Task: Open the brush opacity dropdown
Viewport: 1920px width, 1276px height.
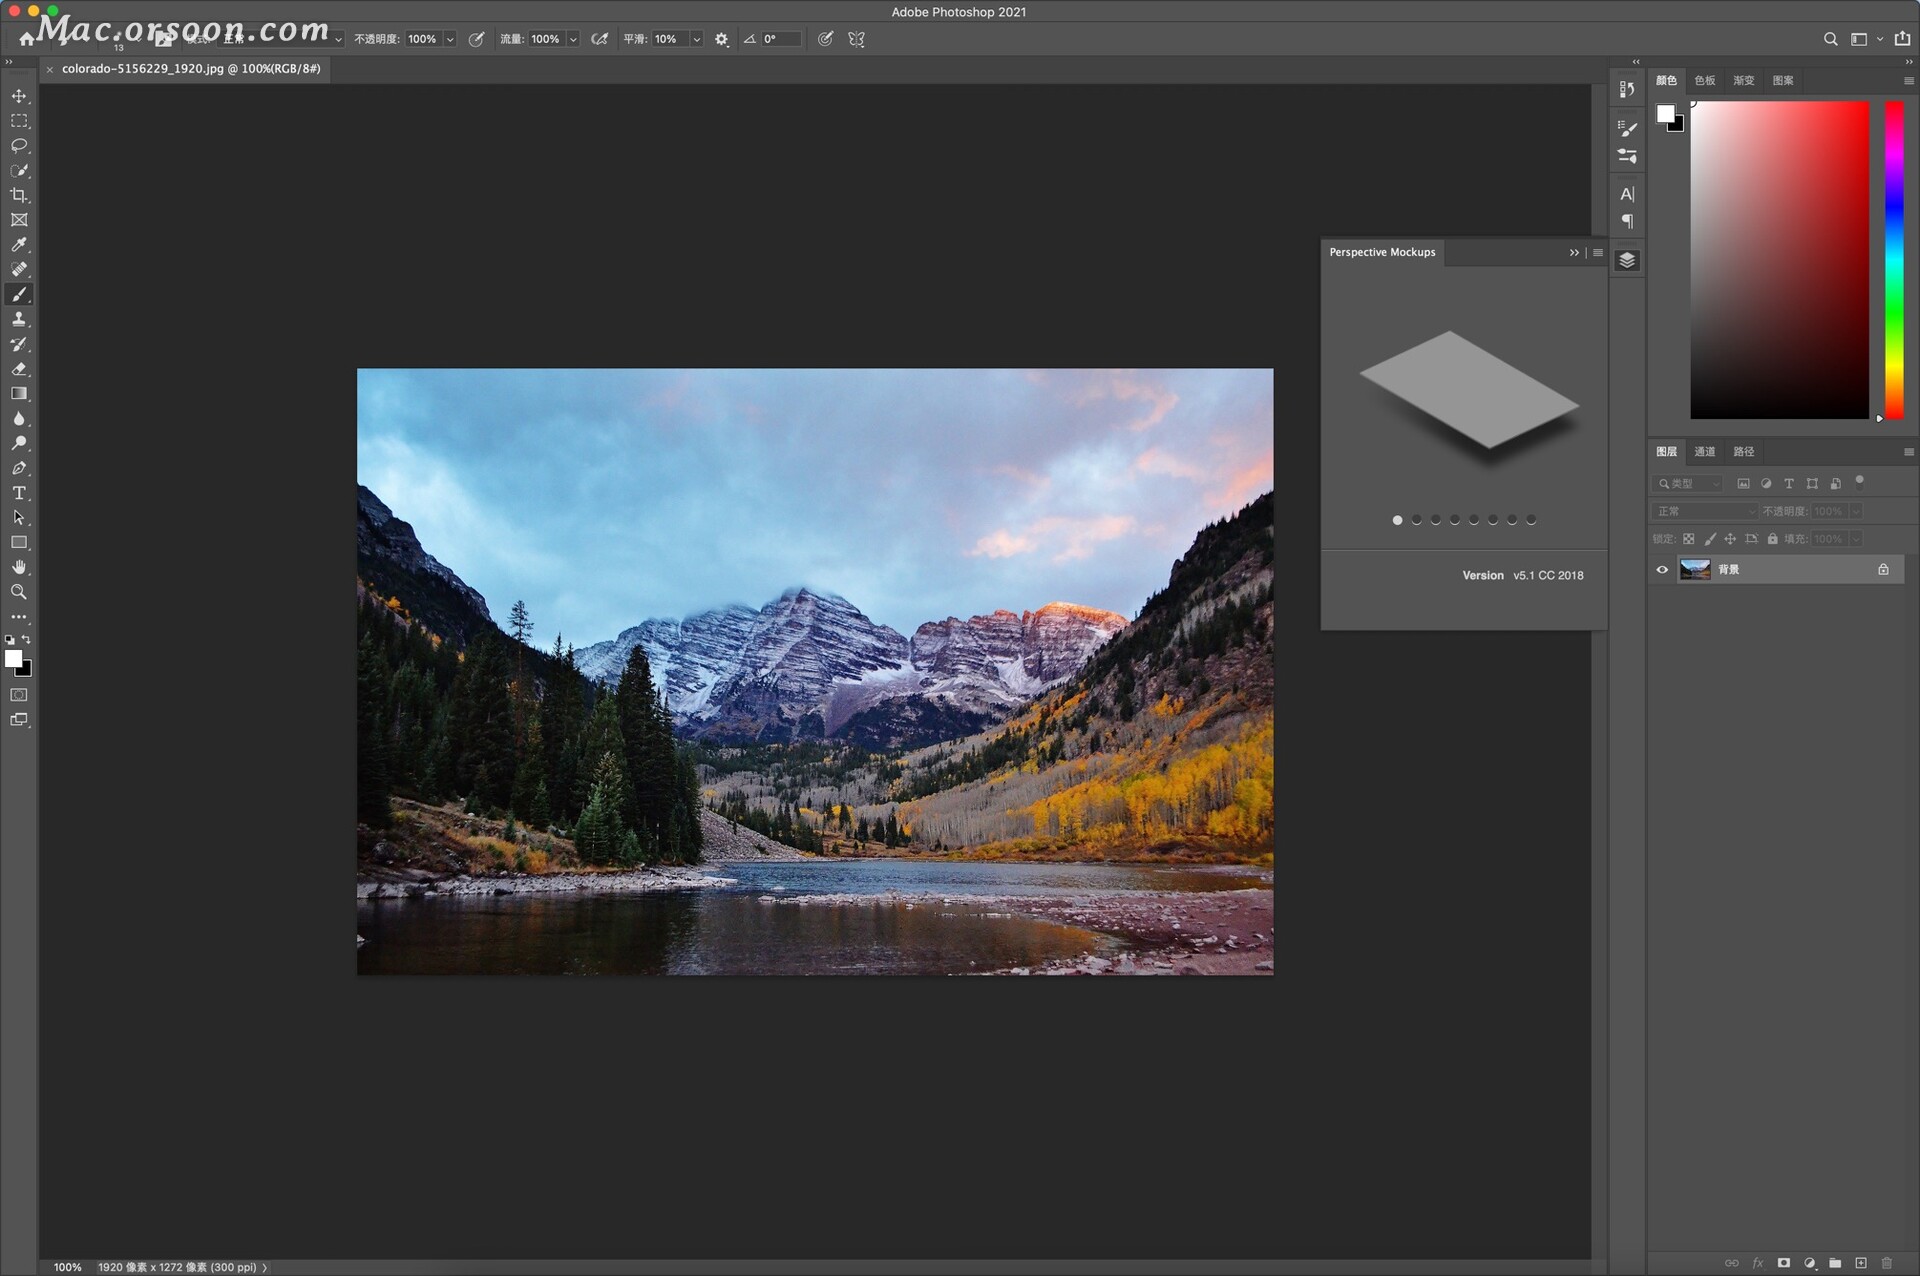Action: click(448, 39)
